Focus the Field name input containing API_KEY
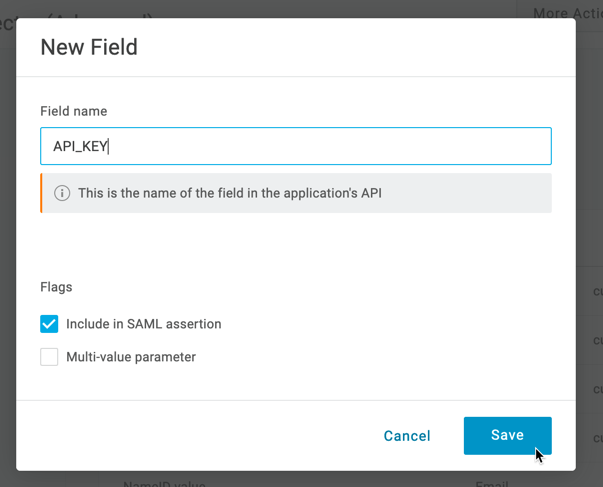The height and width of the screenshot is (487, 603). (295, 146)
